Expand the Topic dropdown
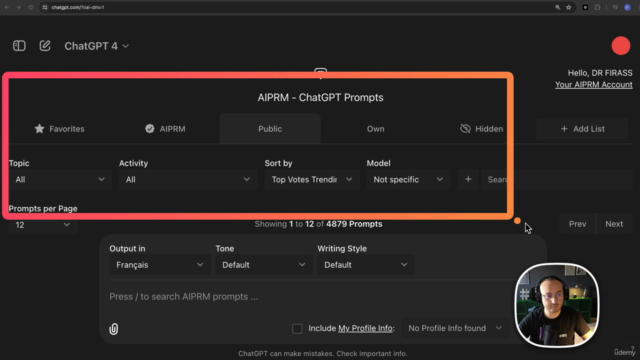This screenshot has width=640, height=360. tap(60, 180)
